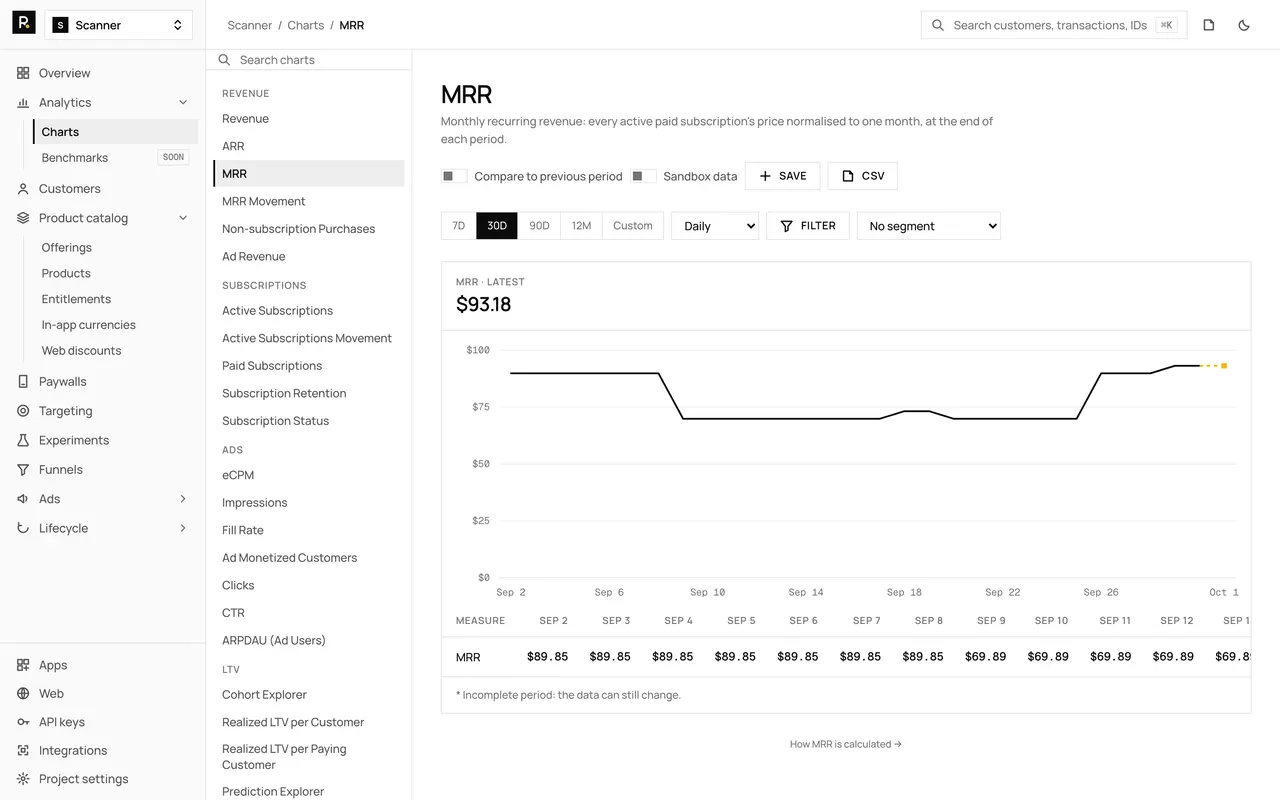This screenshot has height=800, width=1280.
Task: Click the Web globe icon
Action: point(23,693)
